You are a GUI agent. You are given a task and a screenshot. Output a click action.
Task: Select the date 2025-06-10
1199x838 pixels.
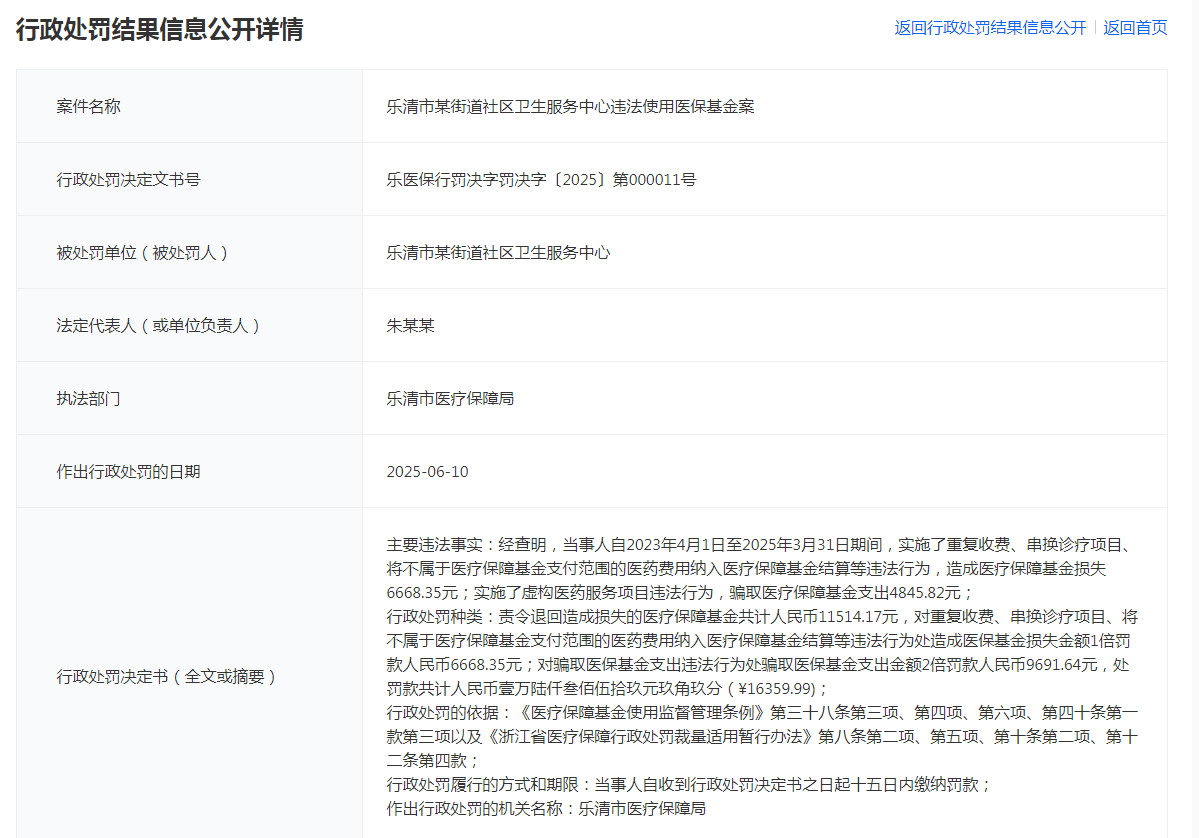427,472
